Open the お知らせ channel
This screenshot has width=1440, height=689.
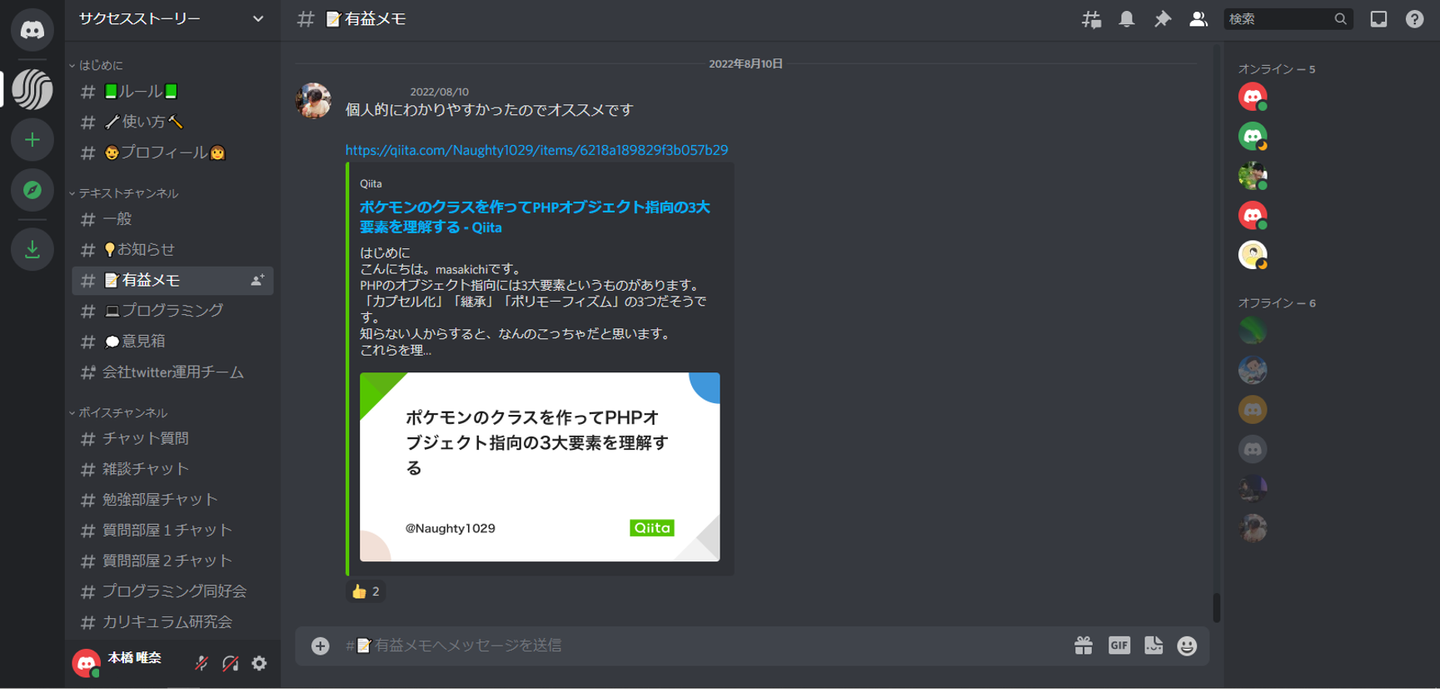click(172, 250)
